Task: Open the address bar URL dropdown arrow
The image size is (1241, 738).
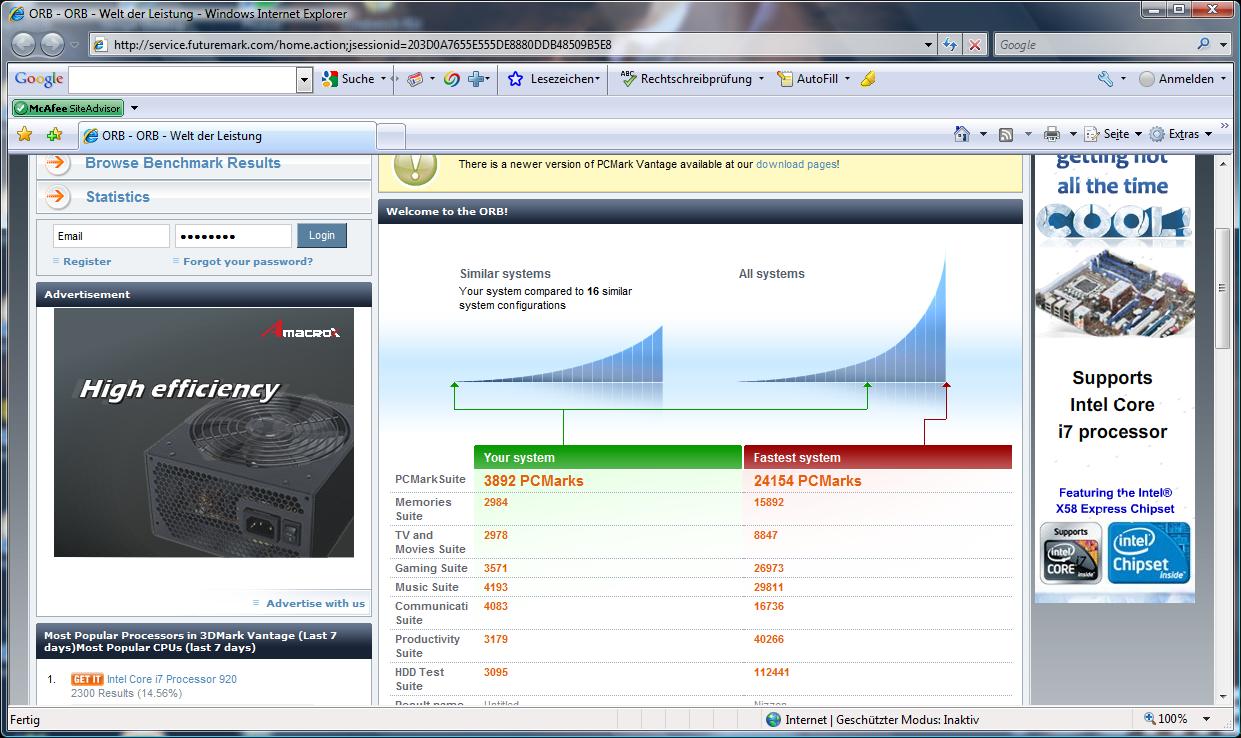Action: pos(929,45)
